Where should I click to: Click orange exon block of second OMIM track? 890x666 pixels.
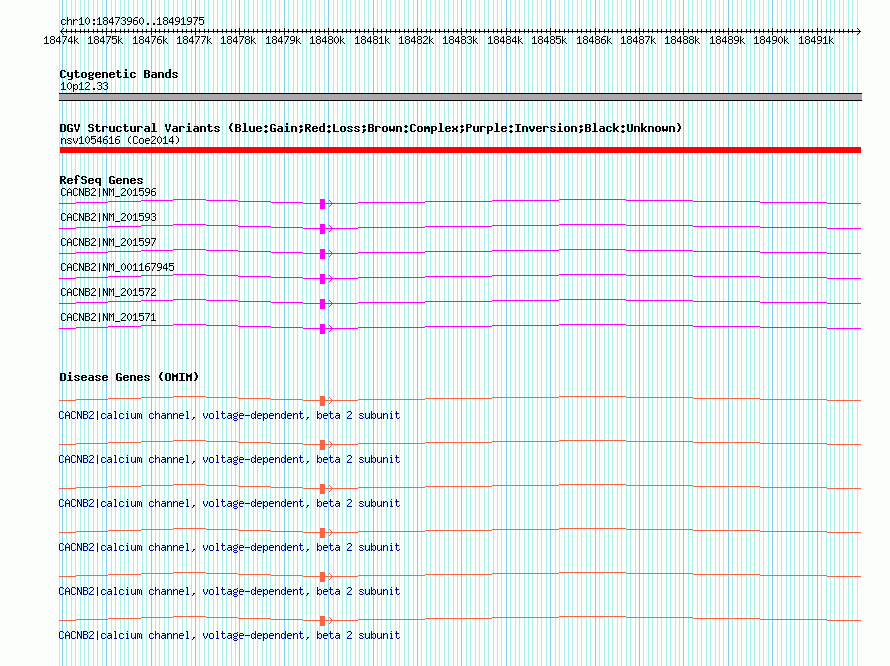pyautogui.click(x=322, y=445)
